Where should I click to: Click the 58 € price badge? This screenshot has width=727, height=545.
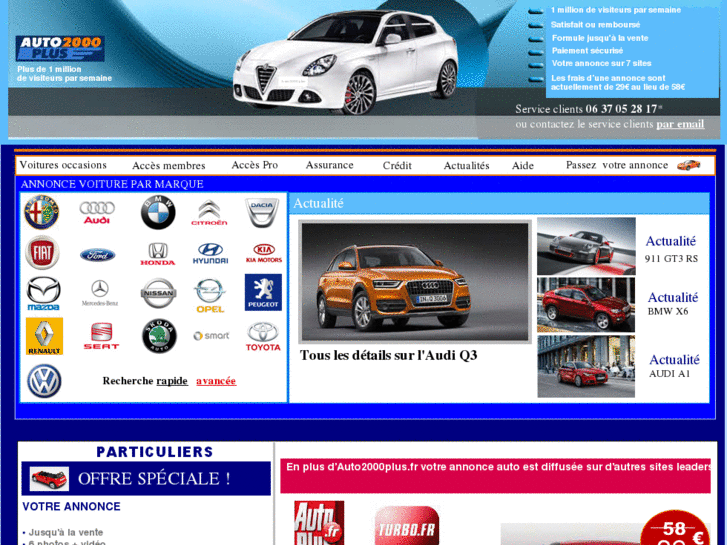tap(675, 528)
